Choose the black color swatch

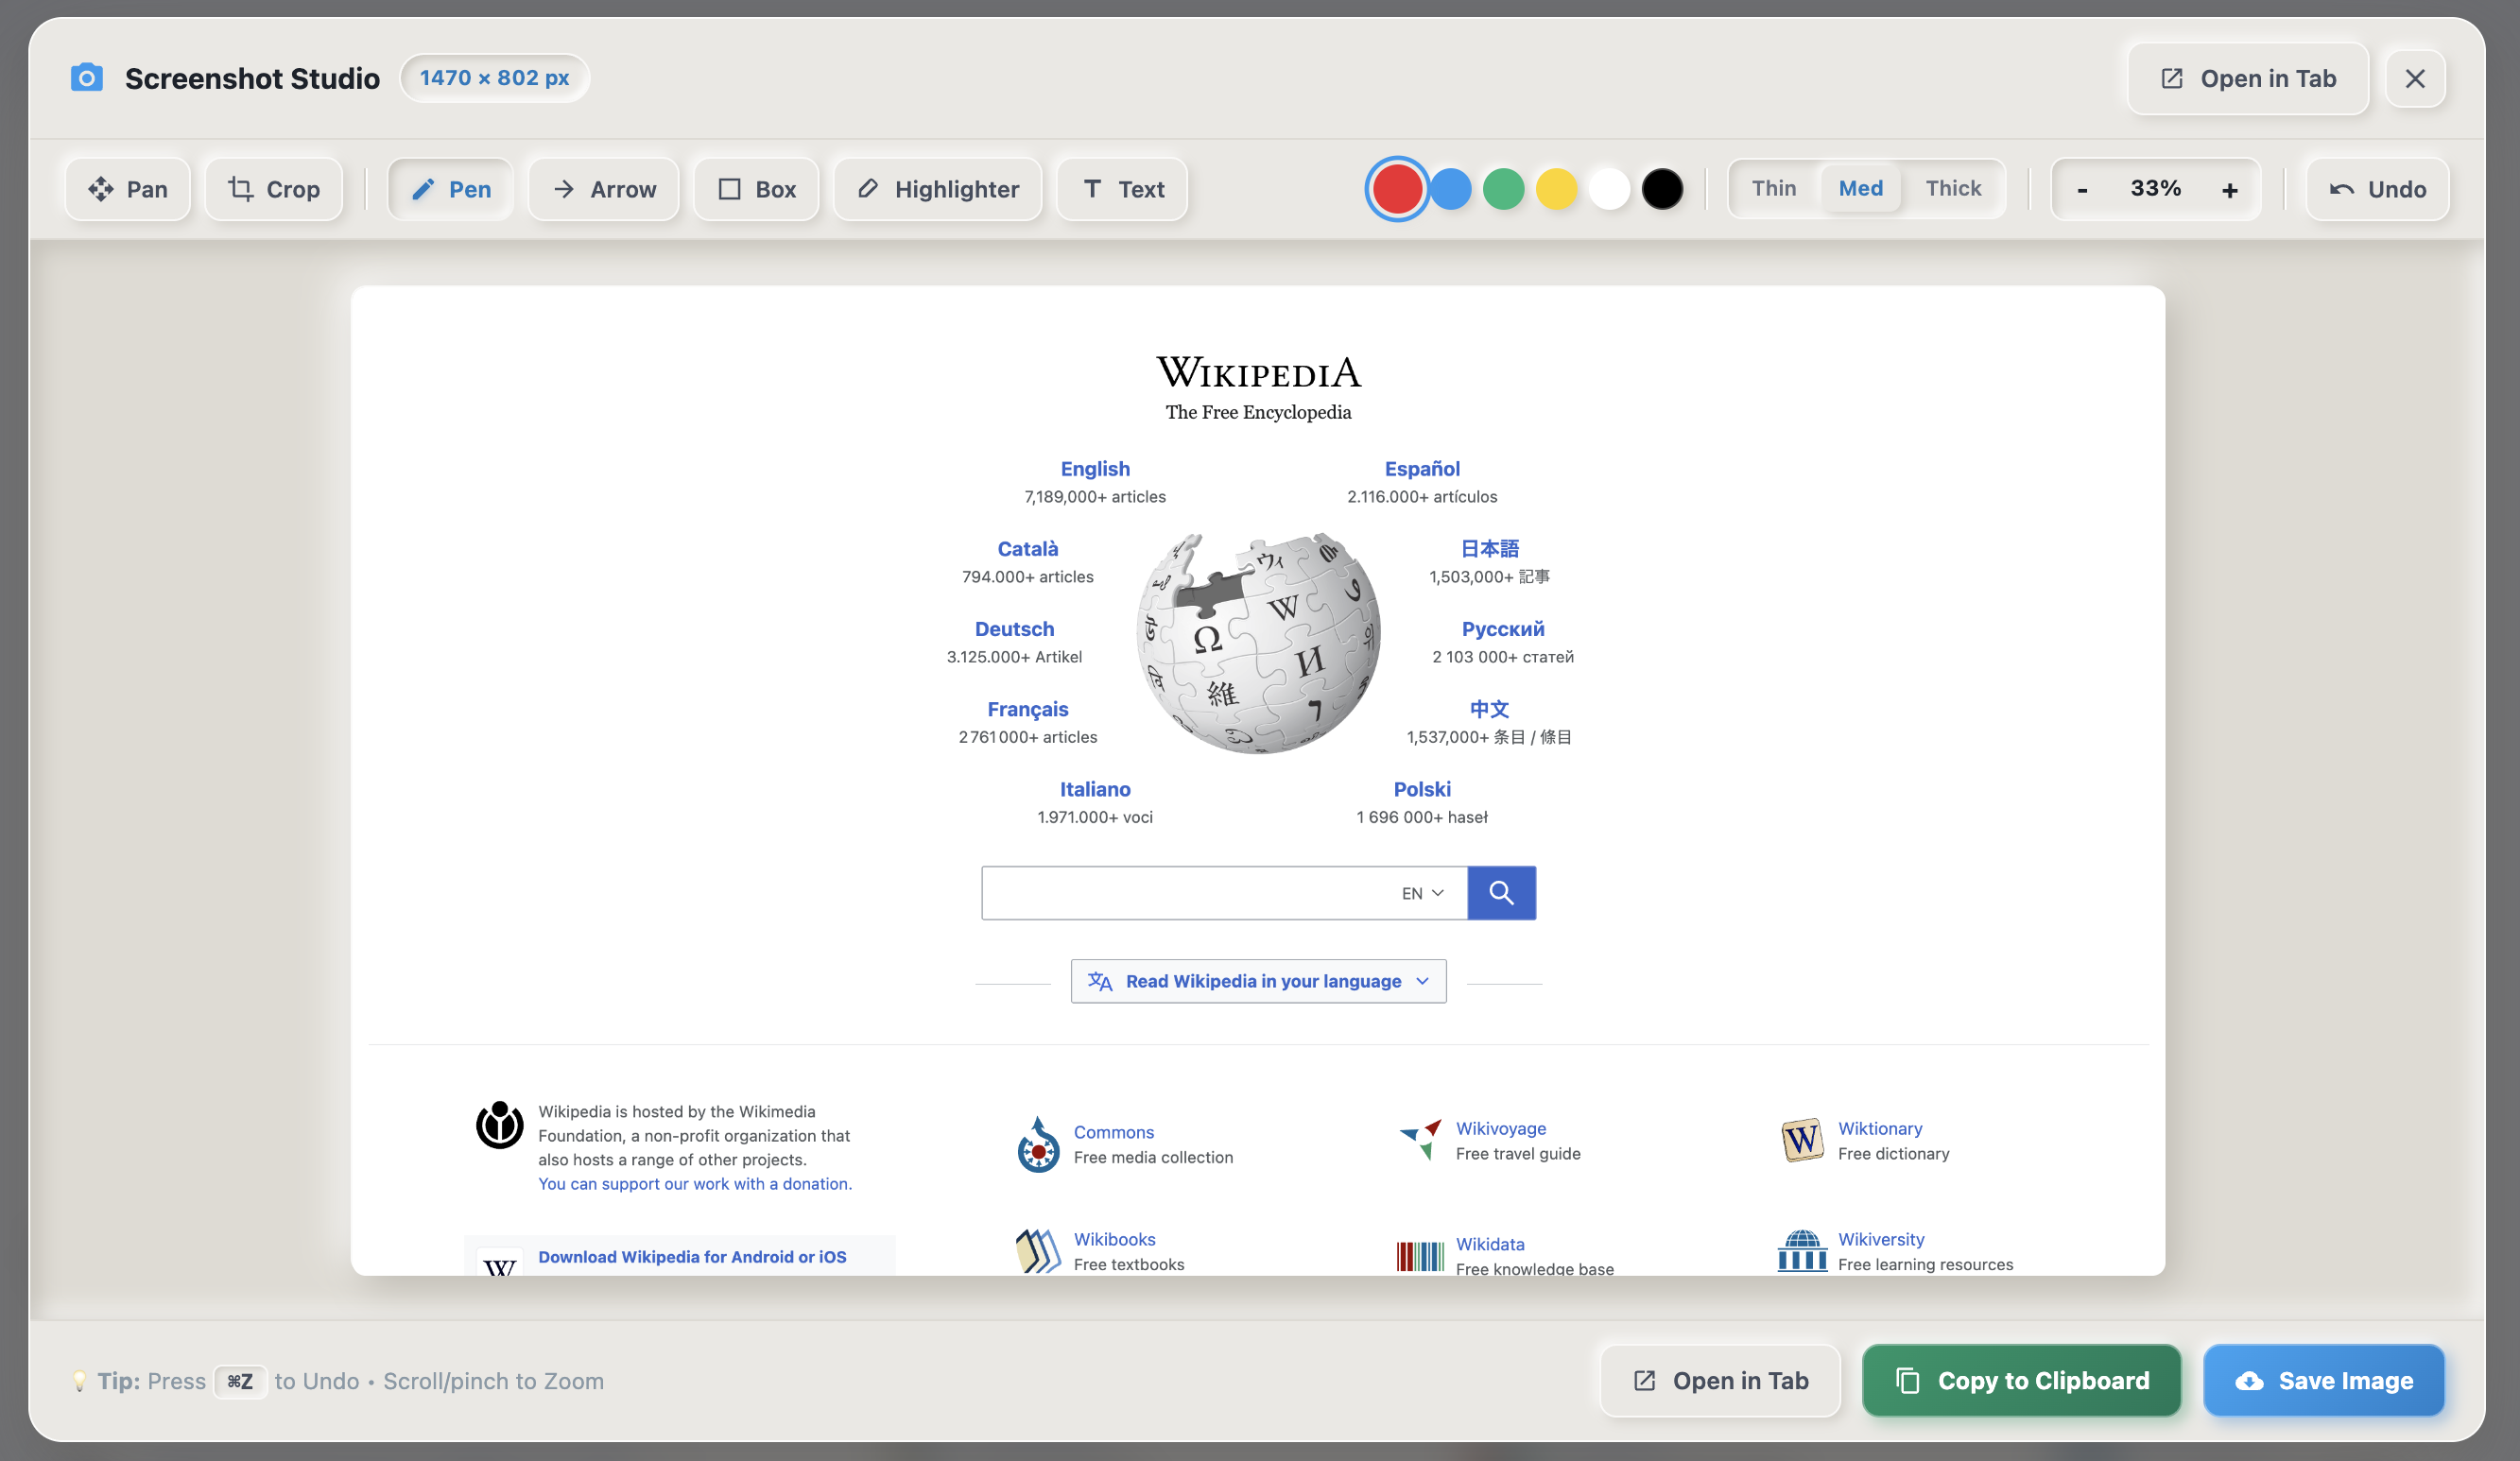pos(1662,189)
